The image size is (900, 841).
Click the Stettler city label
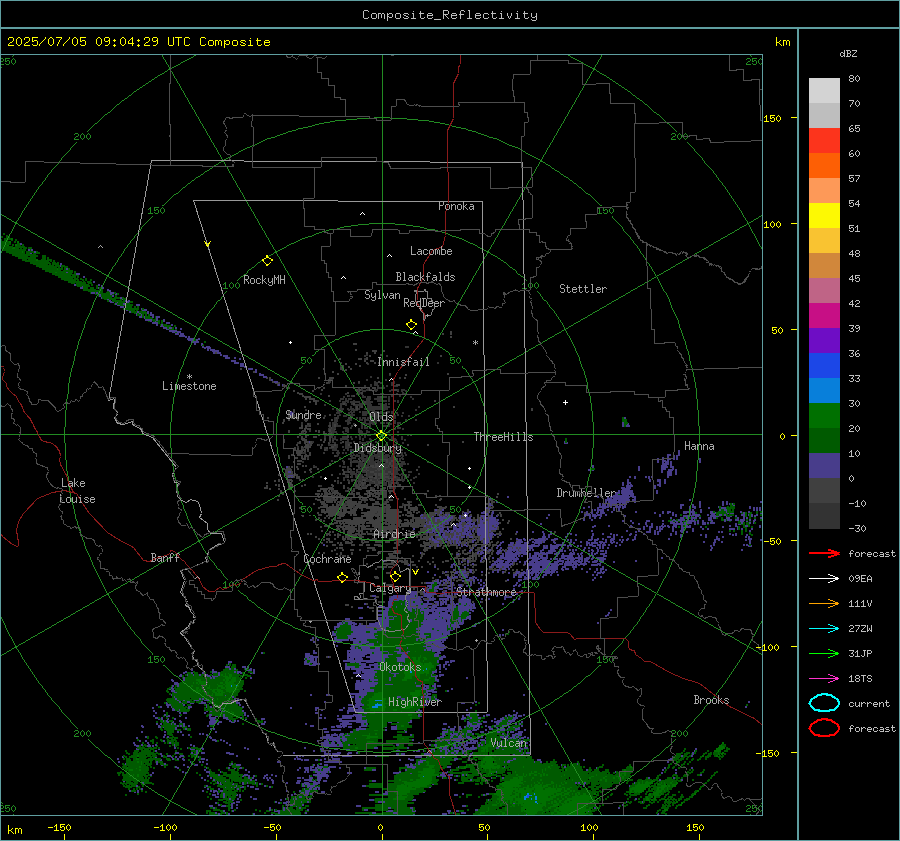point(583,289)
